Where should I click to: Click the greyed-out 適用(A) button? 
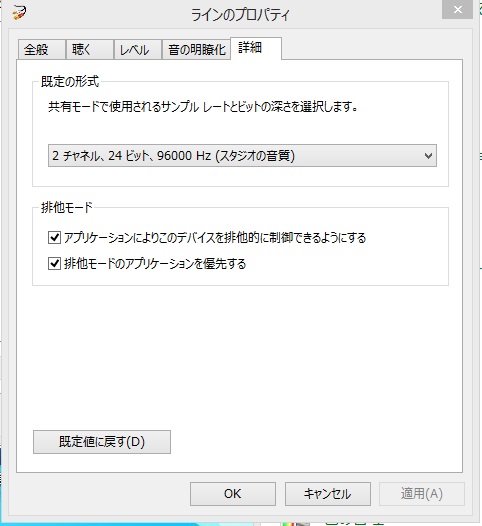pyautogui.click(x=422, y=494)
